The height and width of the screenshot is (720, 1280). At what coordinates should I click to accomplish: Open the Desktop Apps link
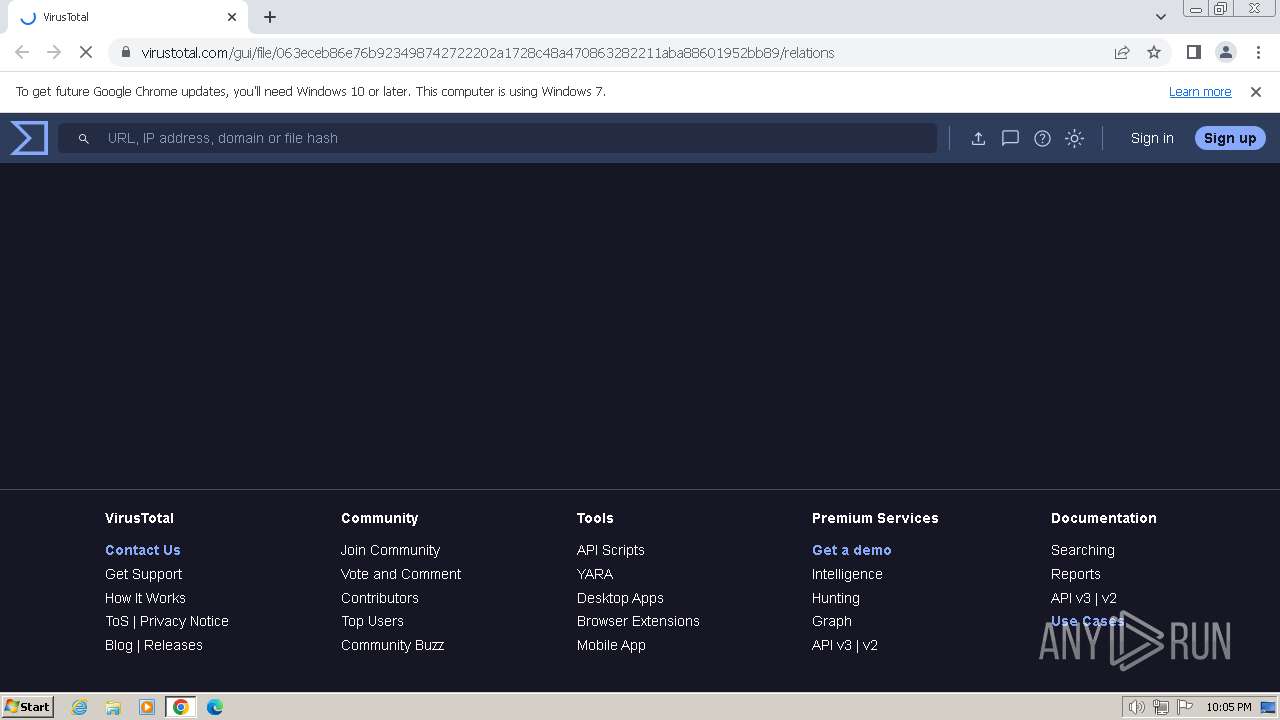(x=620, y=598)
